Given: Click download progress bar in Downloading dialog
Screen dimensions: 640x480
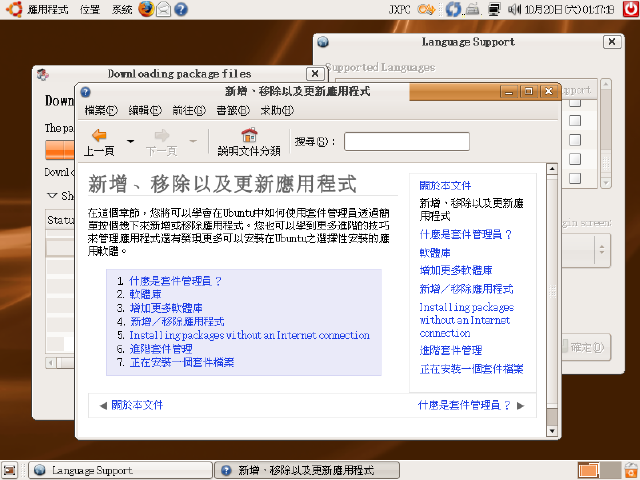Looking at the screenshot, I should 60,150.
